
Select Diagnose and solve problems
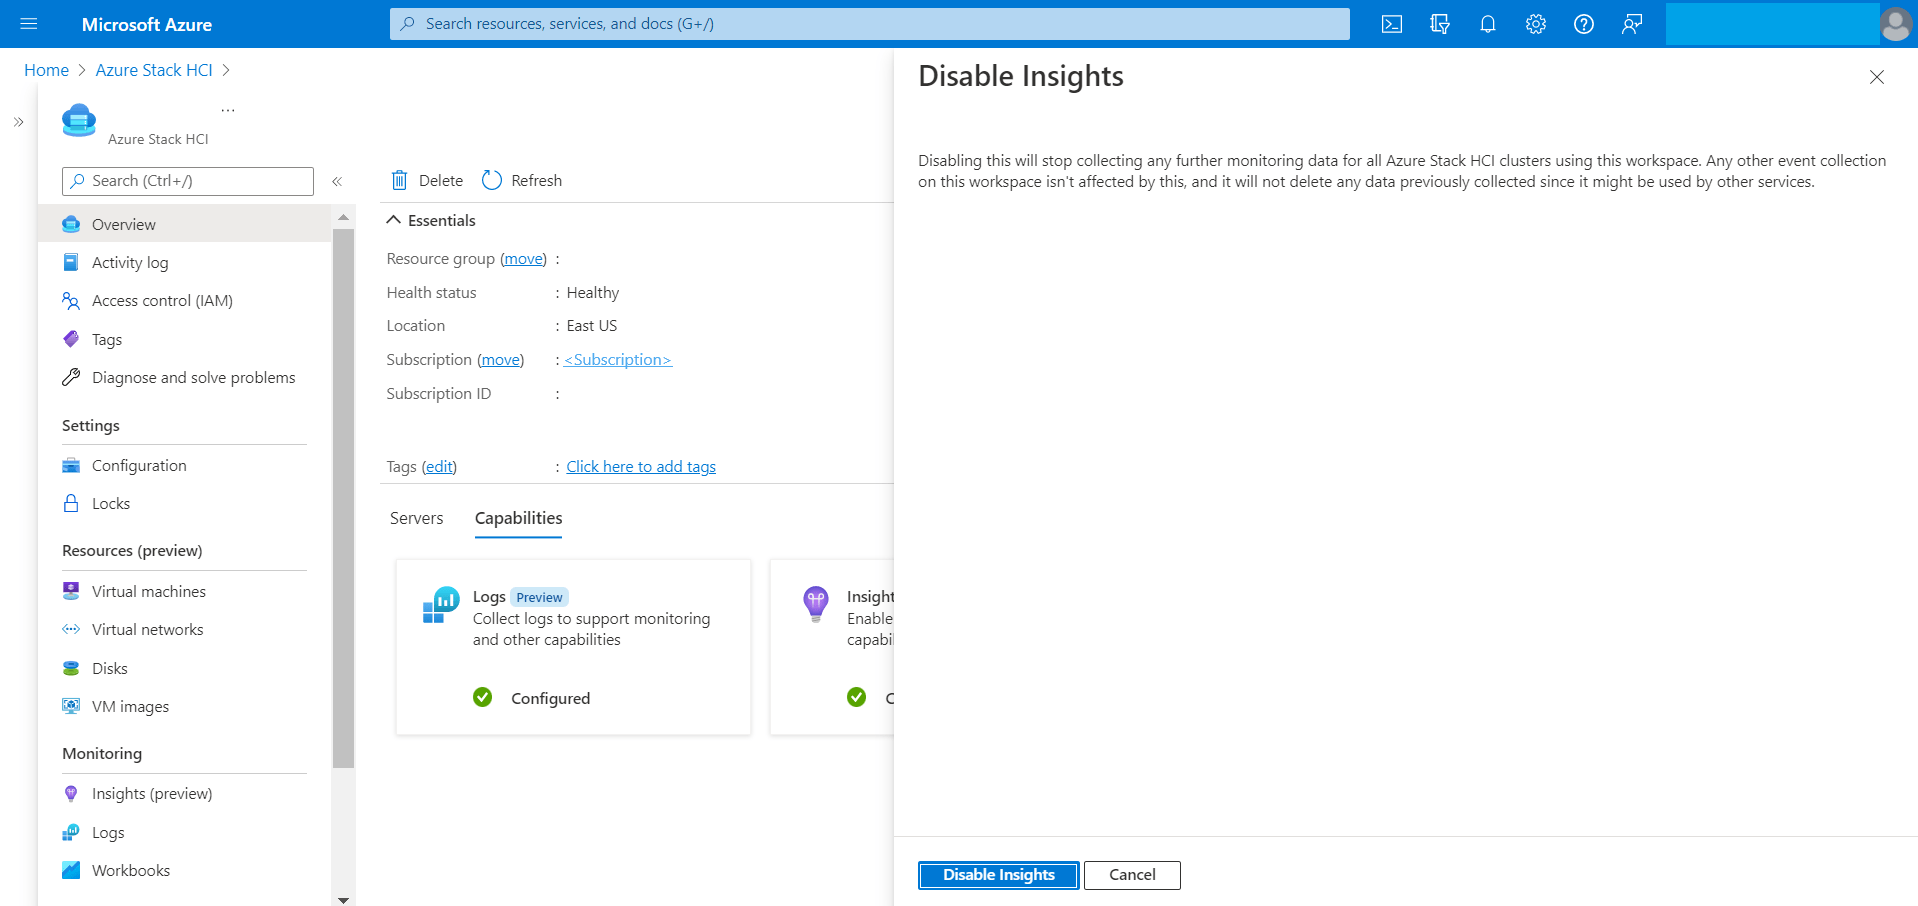(193, 377)
